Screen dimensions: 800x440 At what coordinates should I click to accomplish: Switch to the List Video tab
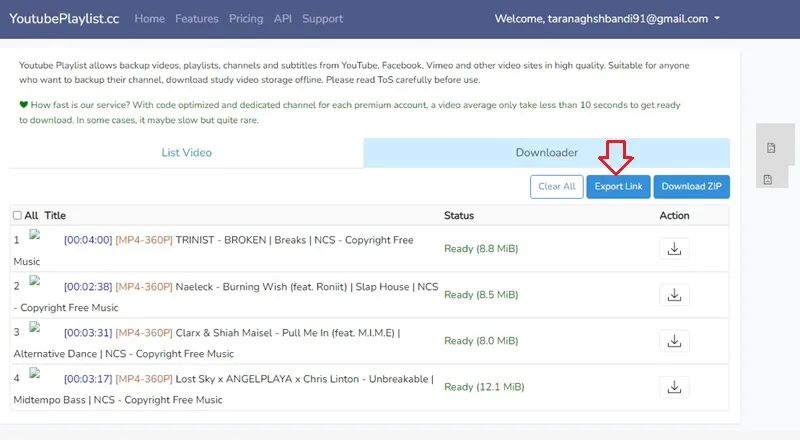[x=186, y=153]
